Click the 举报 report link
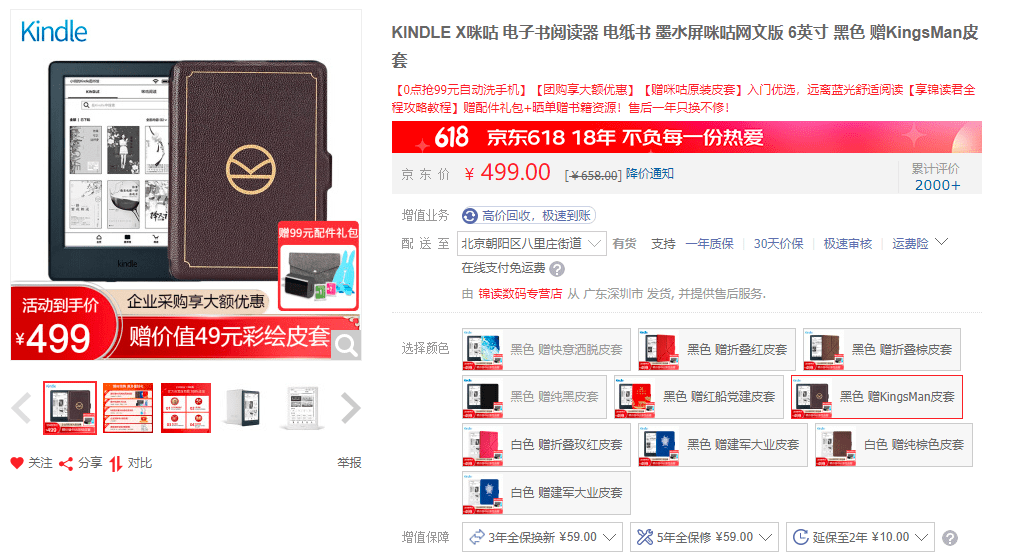The width and height of the screenshot is (1010, 553). [x=349, y=463]
